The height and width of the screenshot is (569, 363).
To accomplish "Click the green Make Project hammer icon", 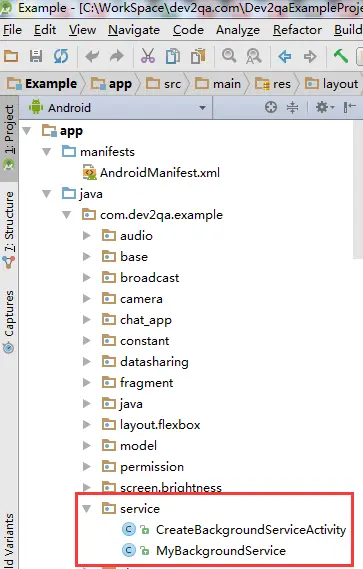I will 340,56.
